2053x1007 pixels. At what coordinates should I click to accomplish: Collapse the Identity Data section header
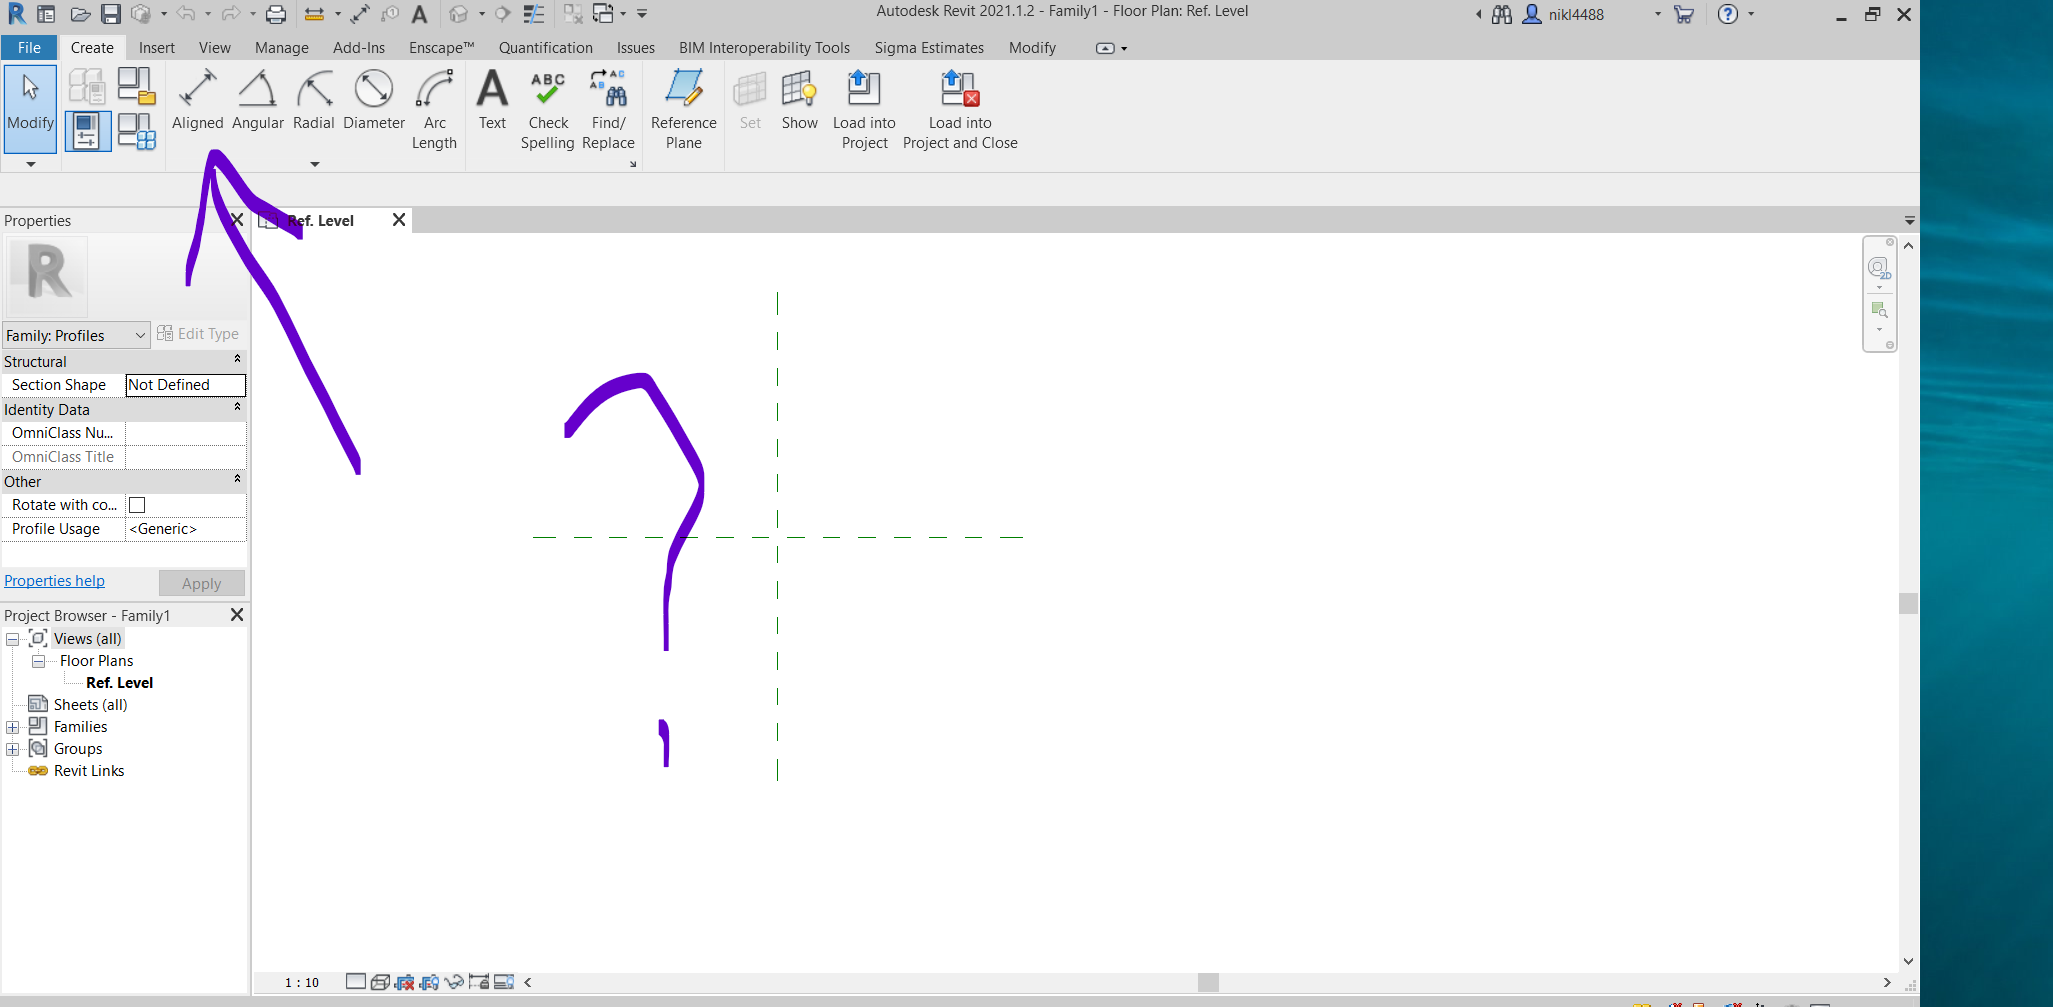[x=237, y=408]
